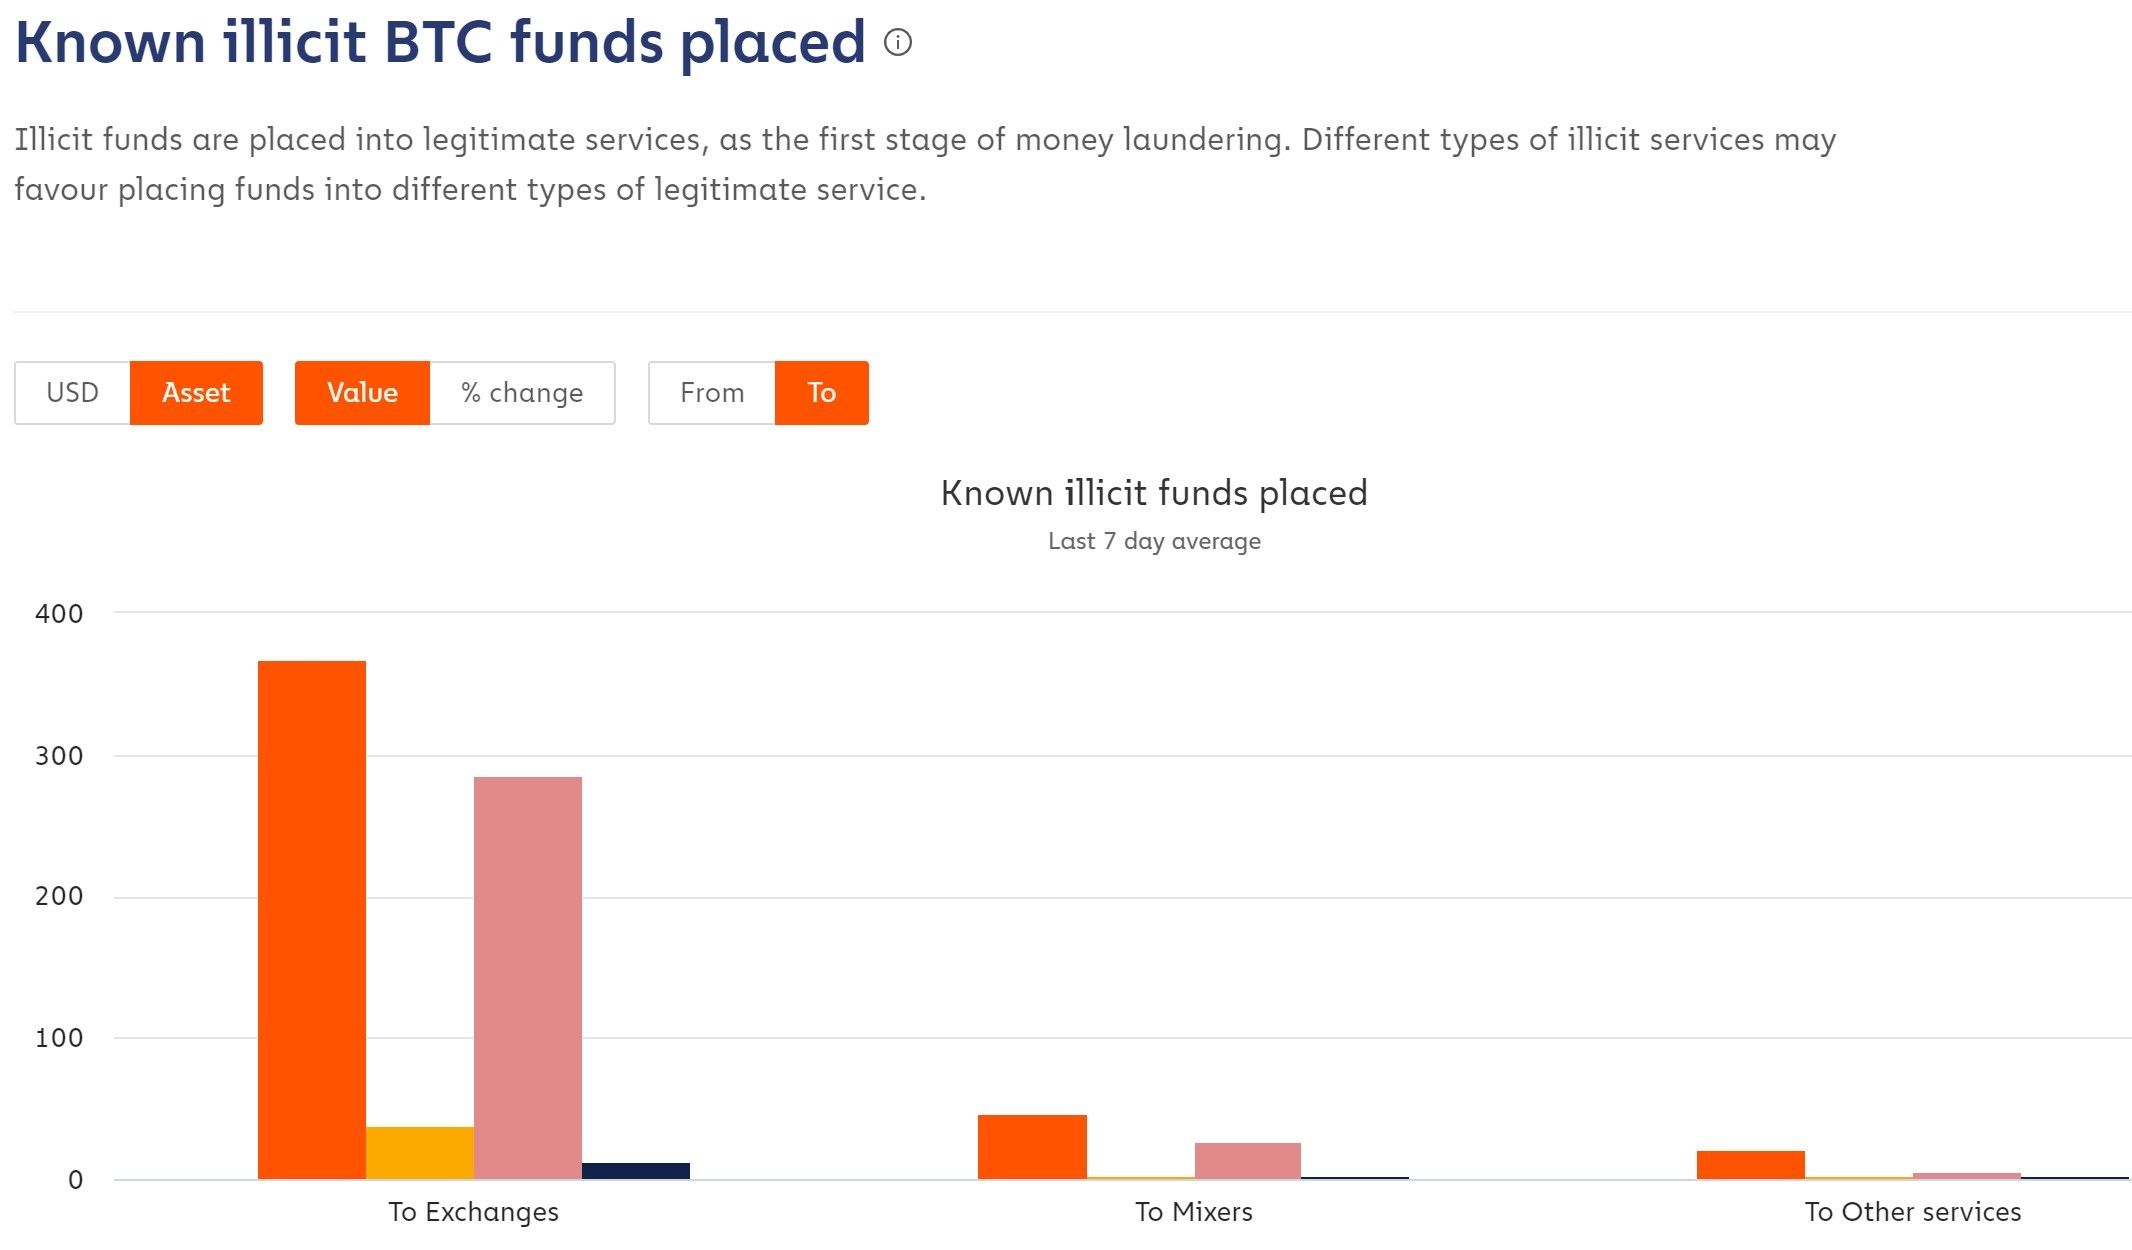
Task: Click the pink bar in To Exchanges
Action: click(528, 978)
